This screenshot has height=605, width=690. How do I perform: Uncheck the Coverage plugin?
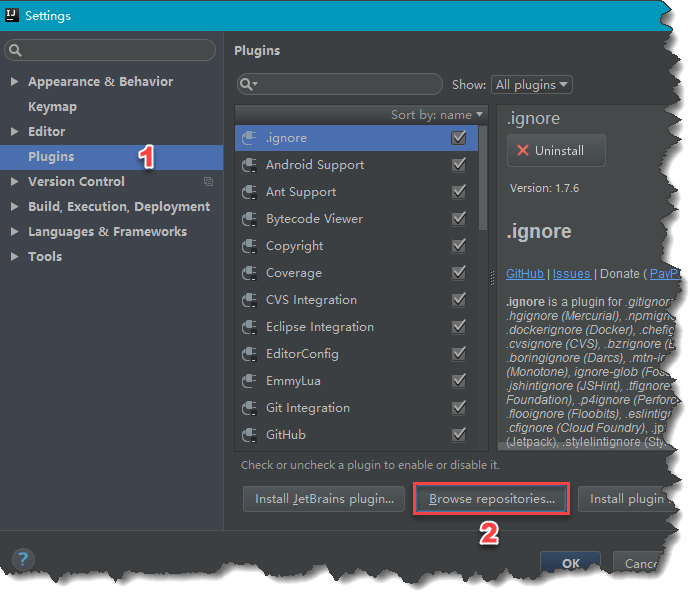pos(459,273)
